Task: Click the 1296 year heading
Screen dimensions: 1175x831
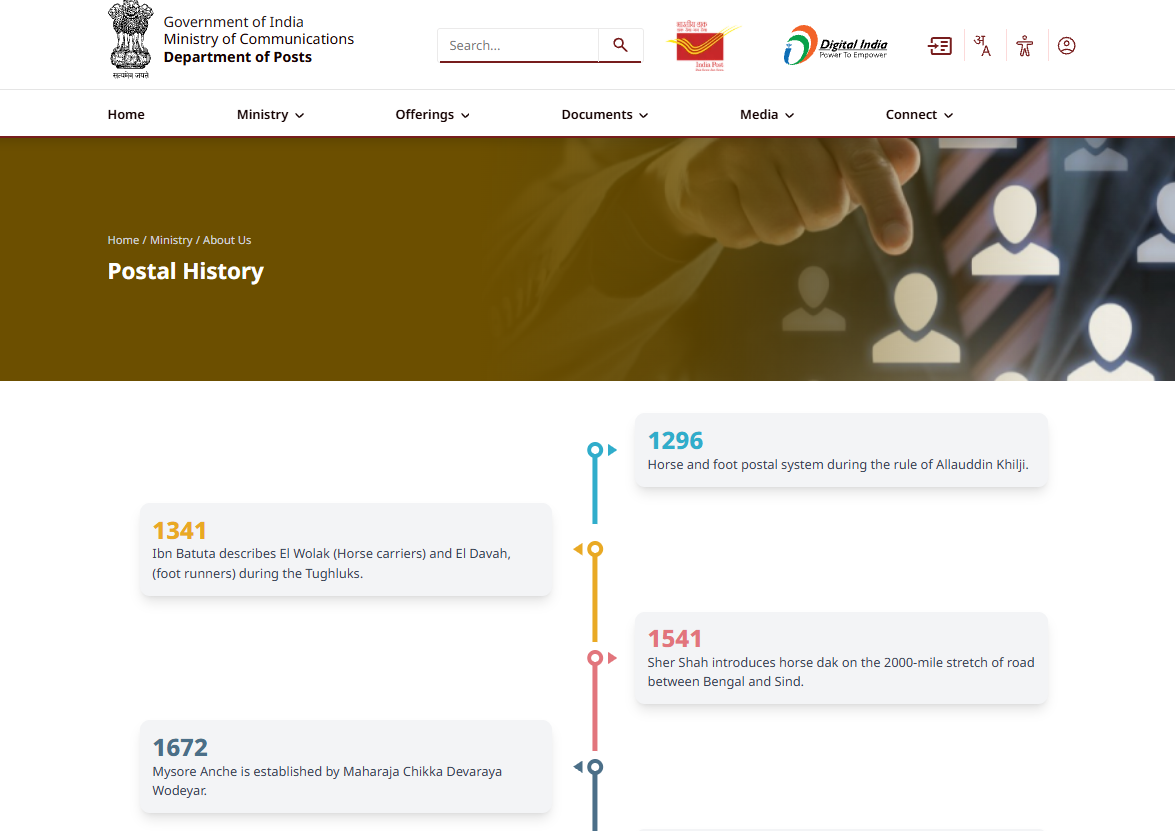Action: click(675, 441)
